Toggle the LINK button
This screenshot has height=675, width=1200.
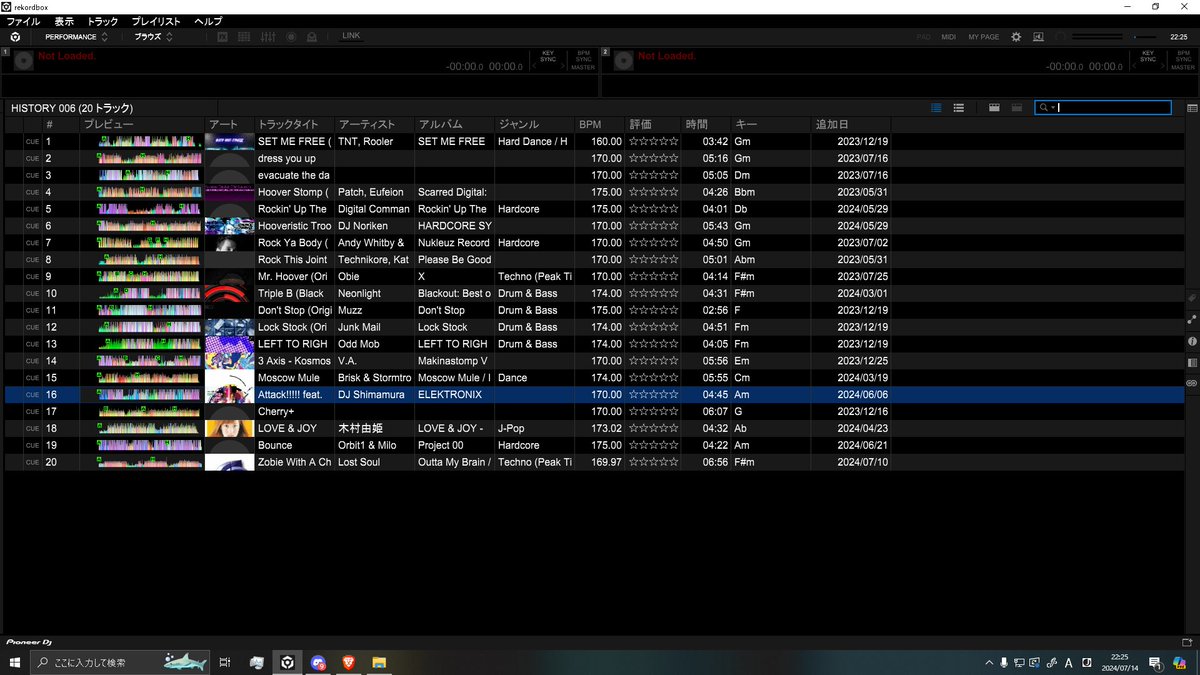coord(351,36)
